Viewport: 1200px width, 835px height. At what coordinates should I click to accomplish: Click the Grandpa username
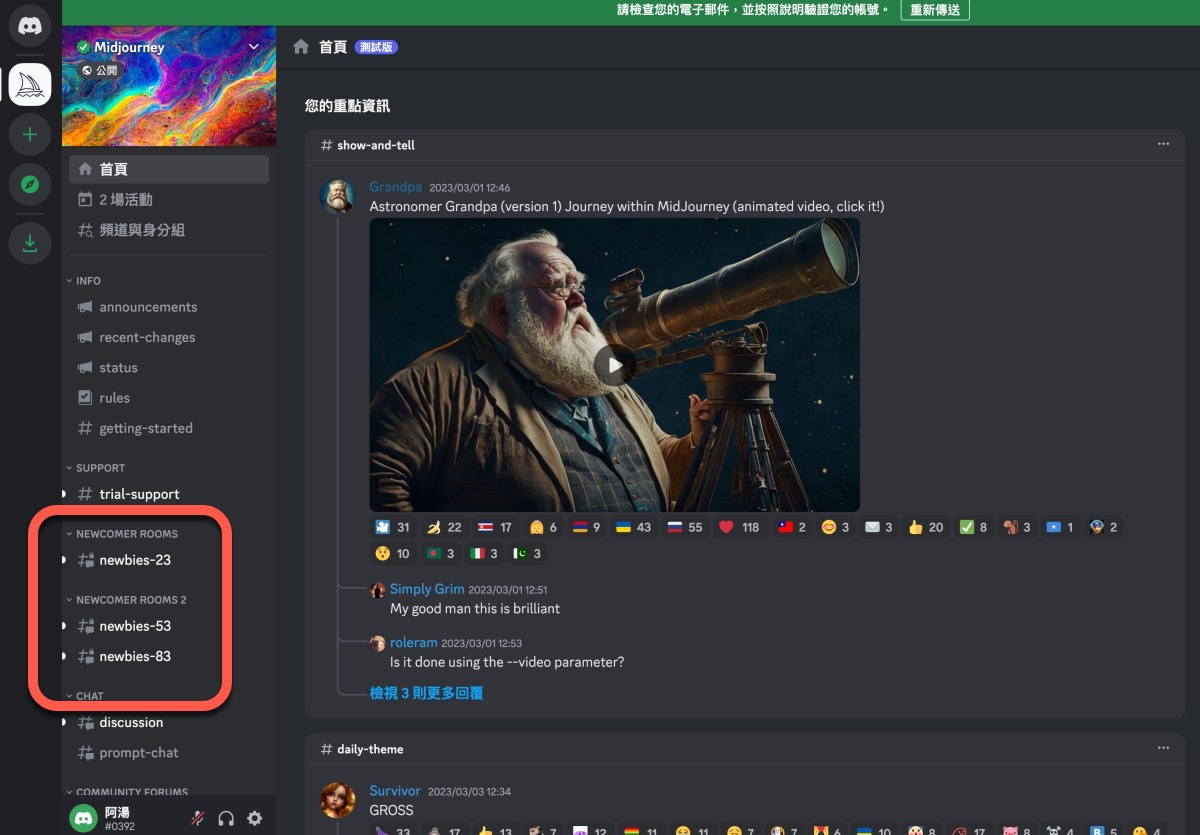[x=396, y=187]
